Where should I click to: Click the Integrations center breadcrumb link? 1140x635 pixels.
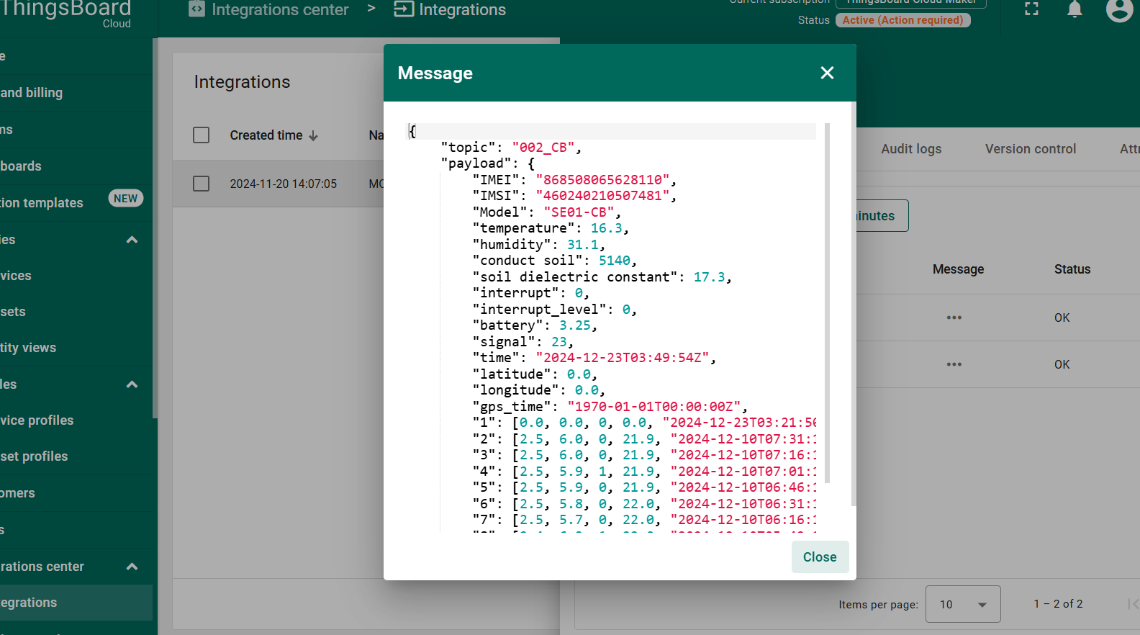point(280,9)
